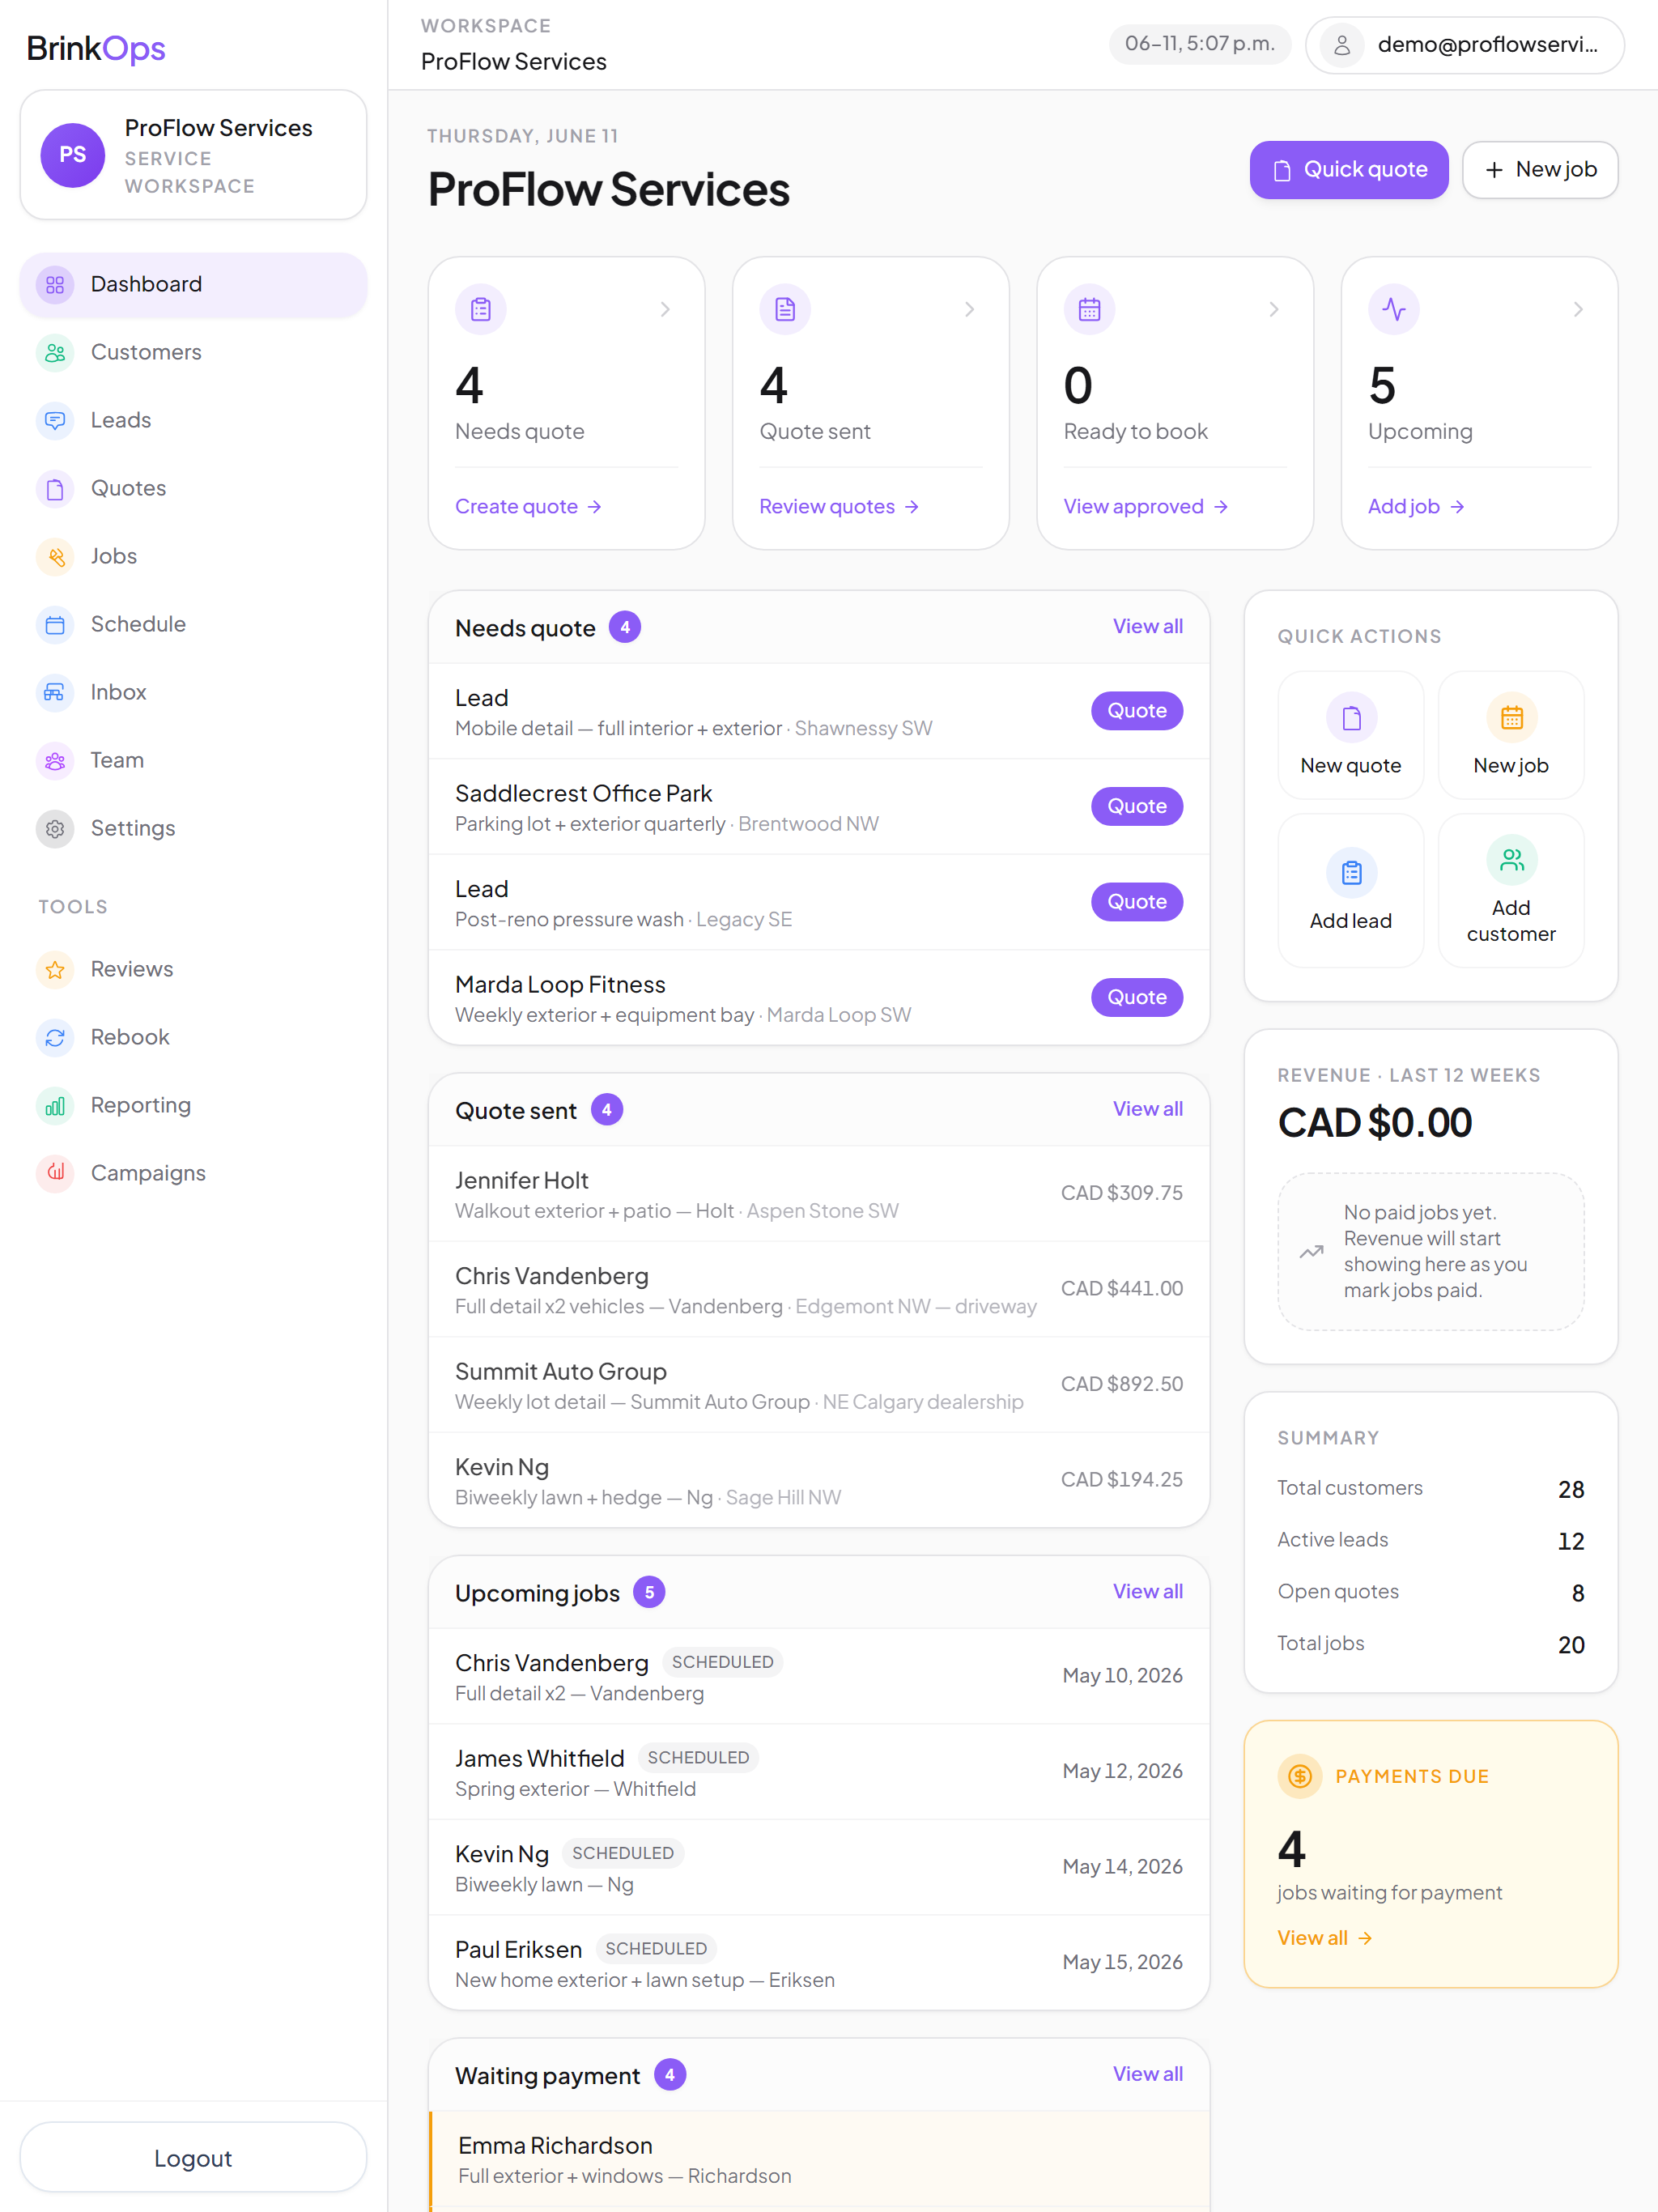Image resolution: width=1658 pixels, height=2212 pixels.
Task: Click the PS workspace avatar
Action: tap(72, 155)
